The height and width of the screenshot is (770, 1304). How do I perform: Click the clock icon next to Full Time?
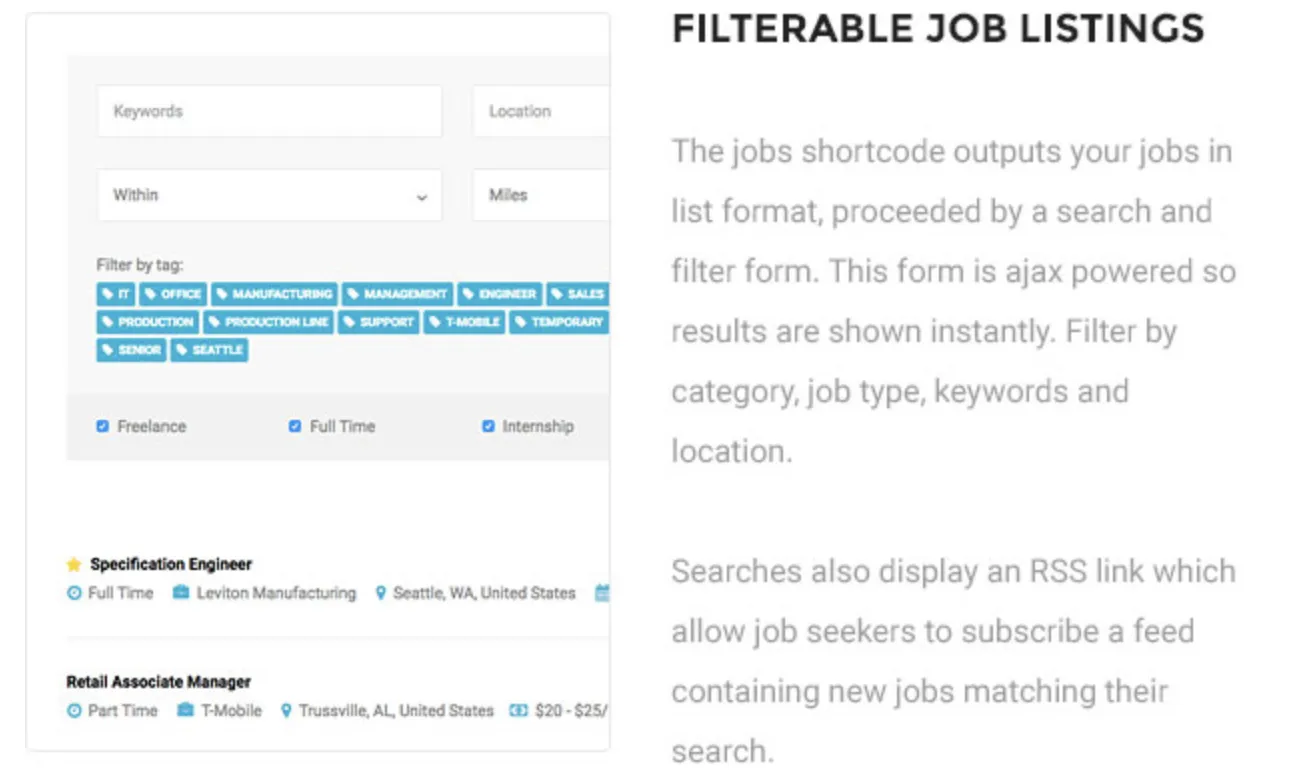74,593
